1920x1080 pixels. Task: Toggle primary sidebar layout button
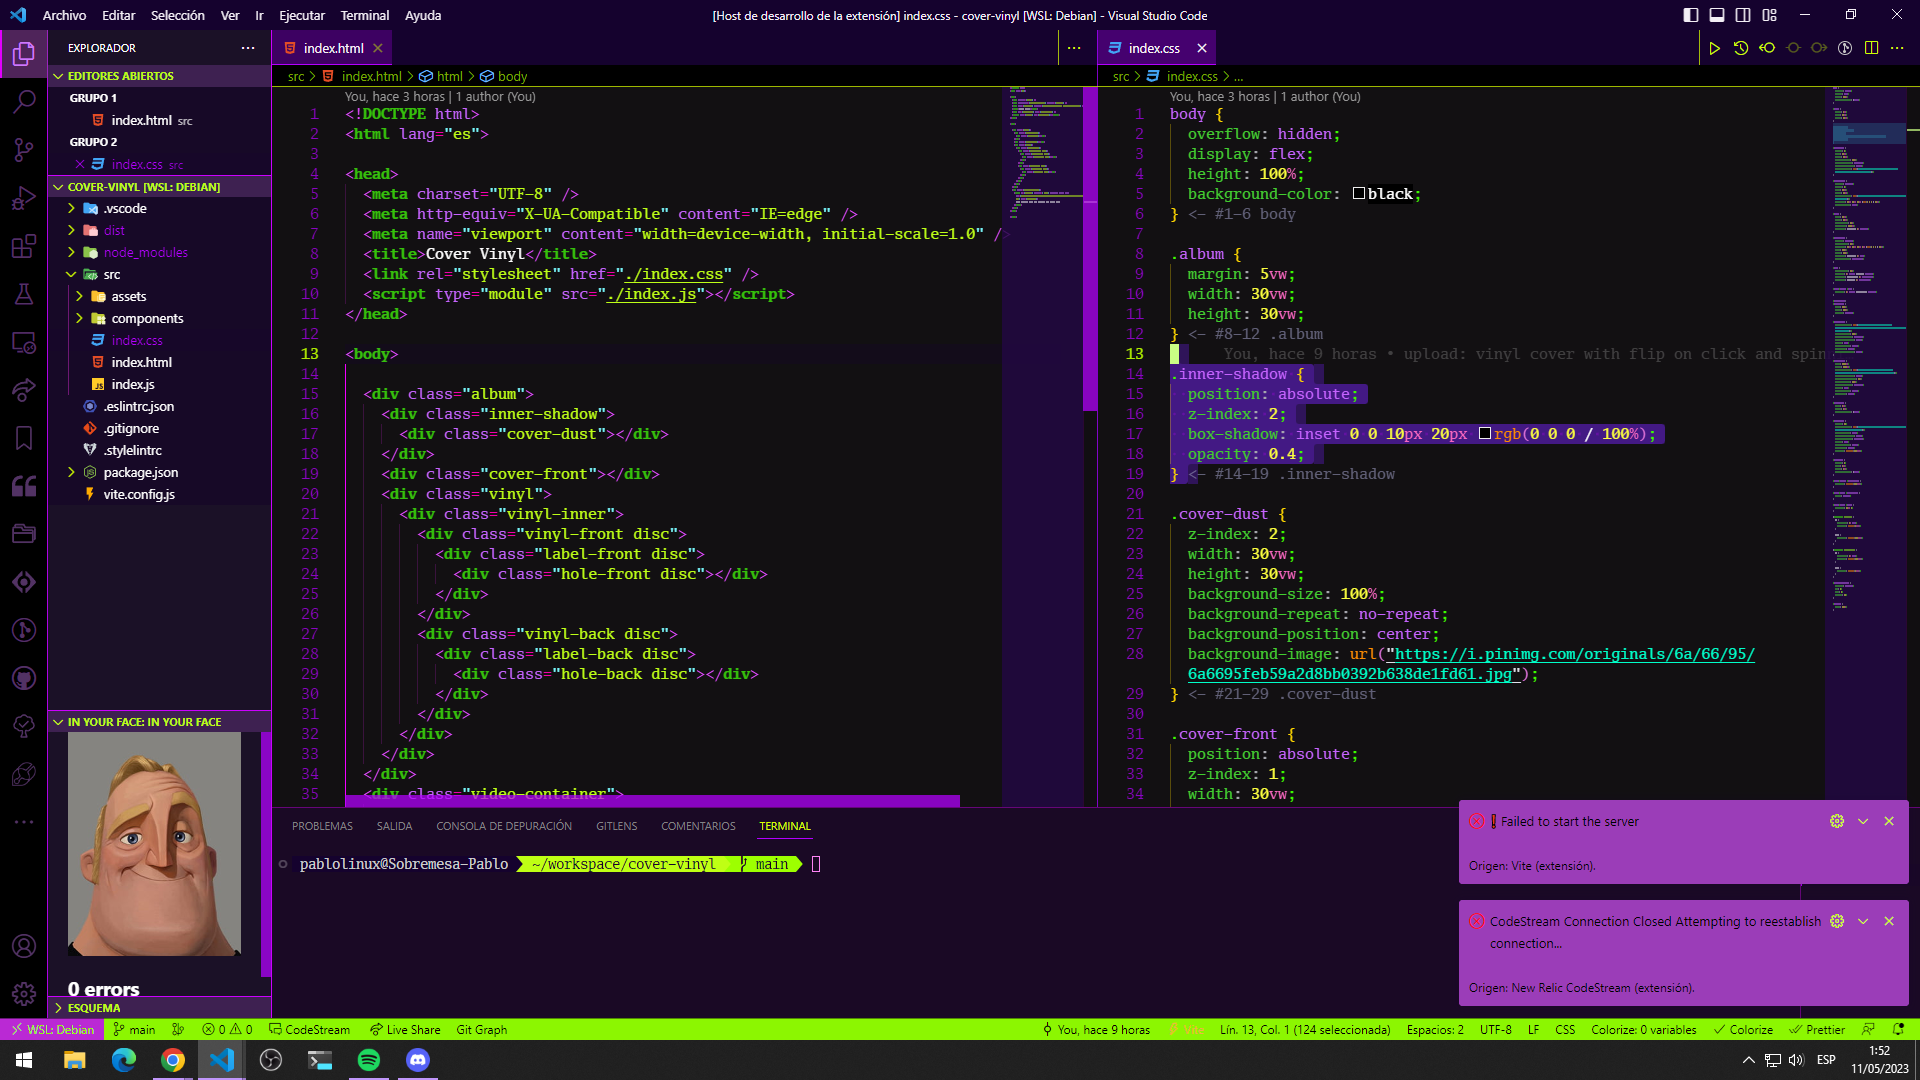[x=1690, y=15]
